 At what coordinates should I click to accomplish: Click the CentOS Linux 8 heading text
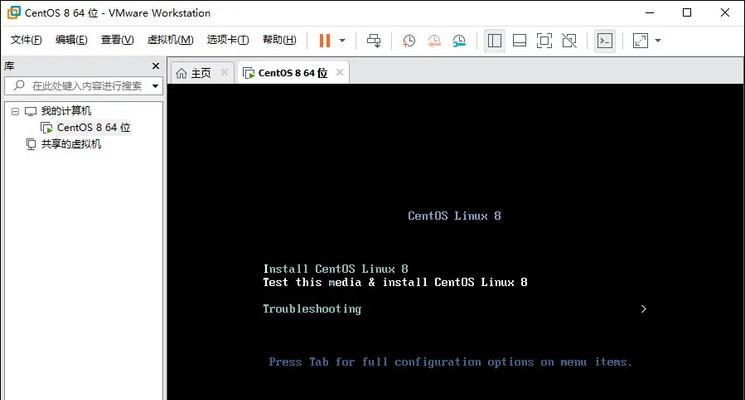454,216
